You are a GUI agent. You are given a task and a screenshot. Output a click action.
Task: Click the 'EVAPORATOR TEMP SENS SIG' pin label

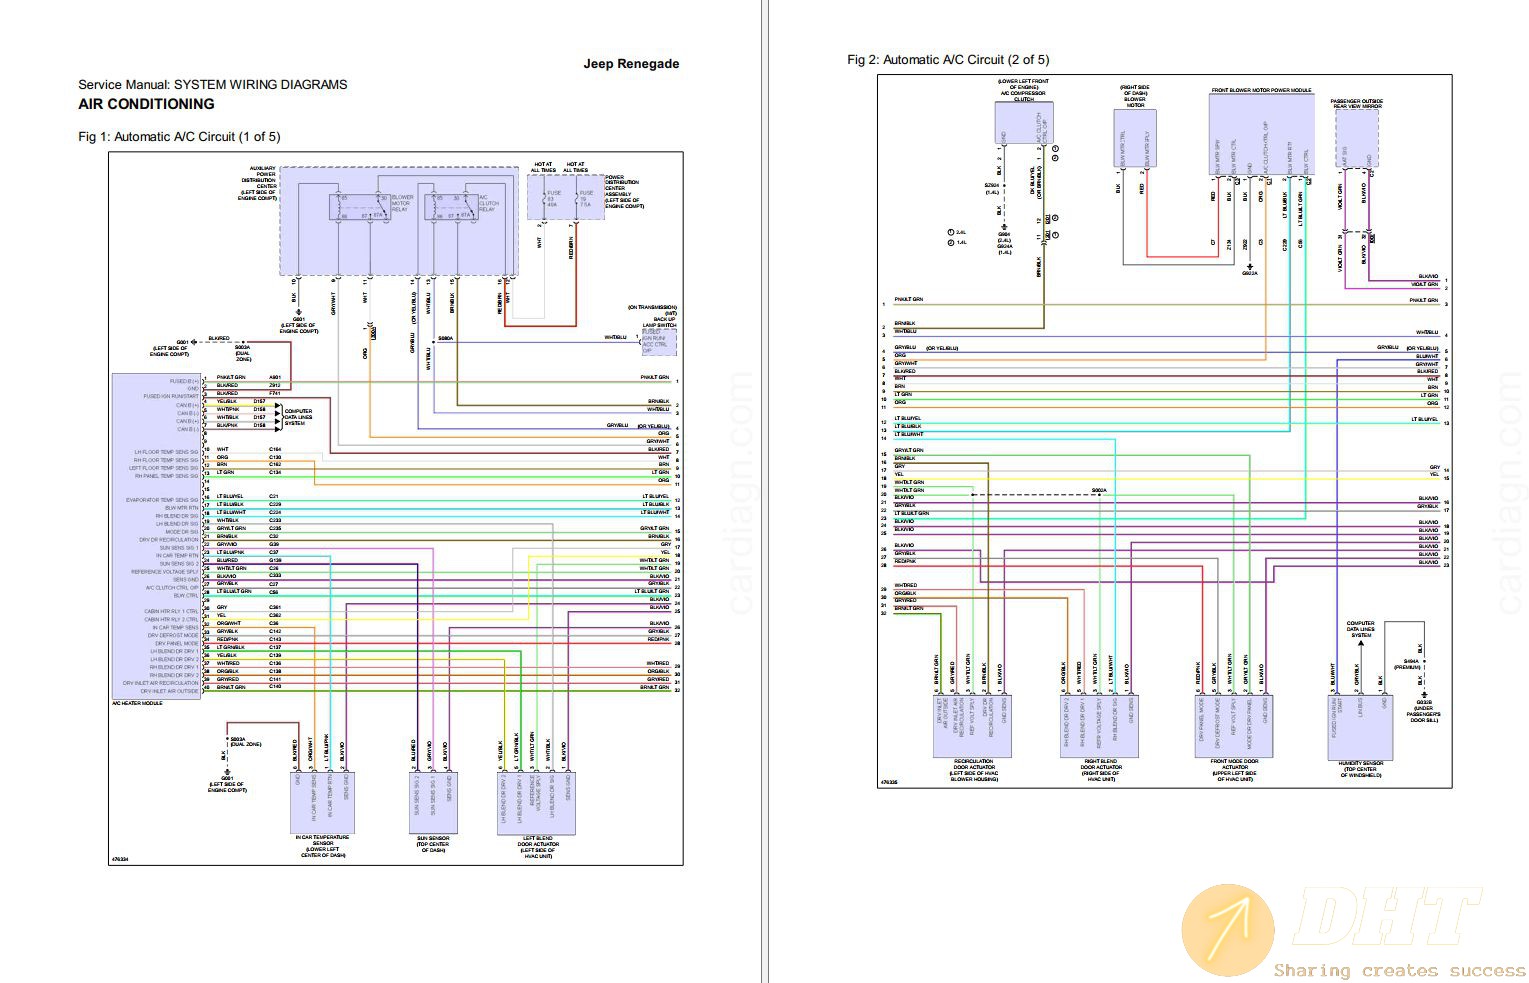pyautogui.click(x=162, y=499)
